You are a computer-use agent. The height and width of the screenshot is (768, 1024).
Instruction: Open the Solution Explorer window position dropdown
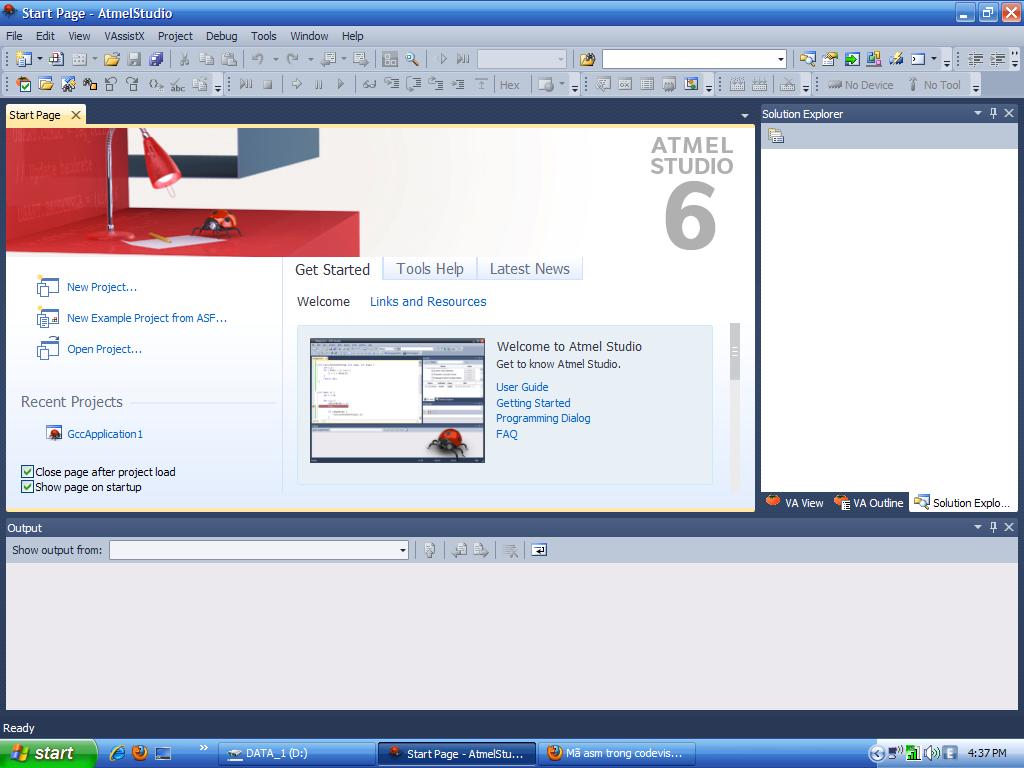[978, 113]
